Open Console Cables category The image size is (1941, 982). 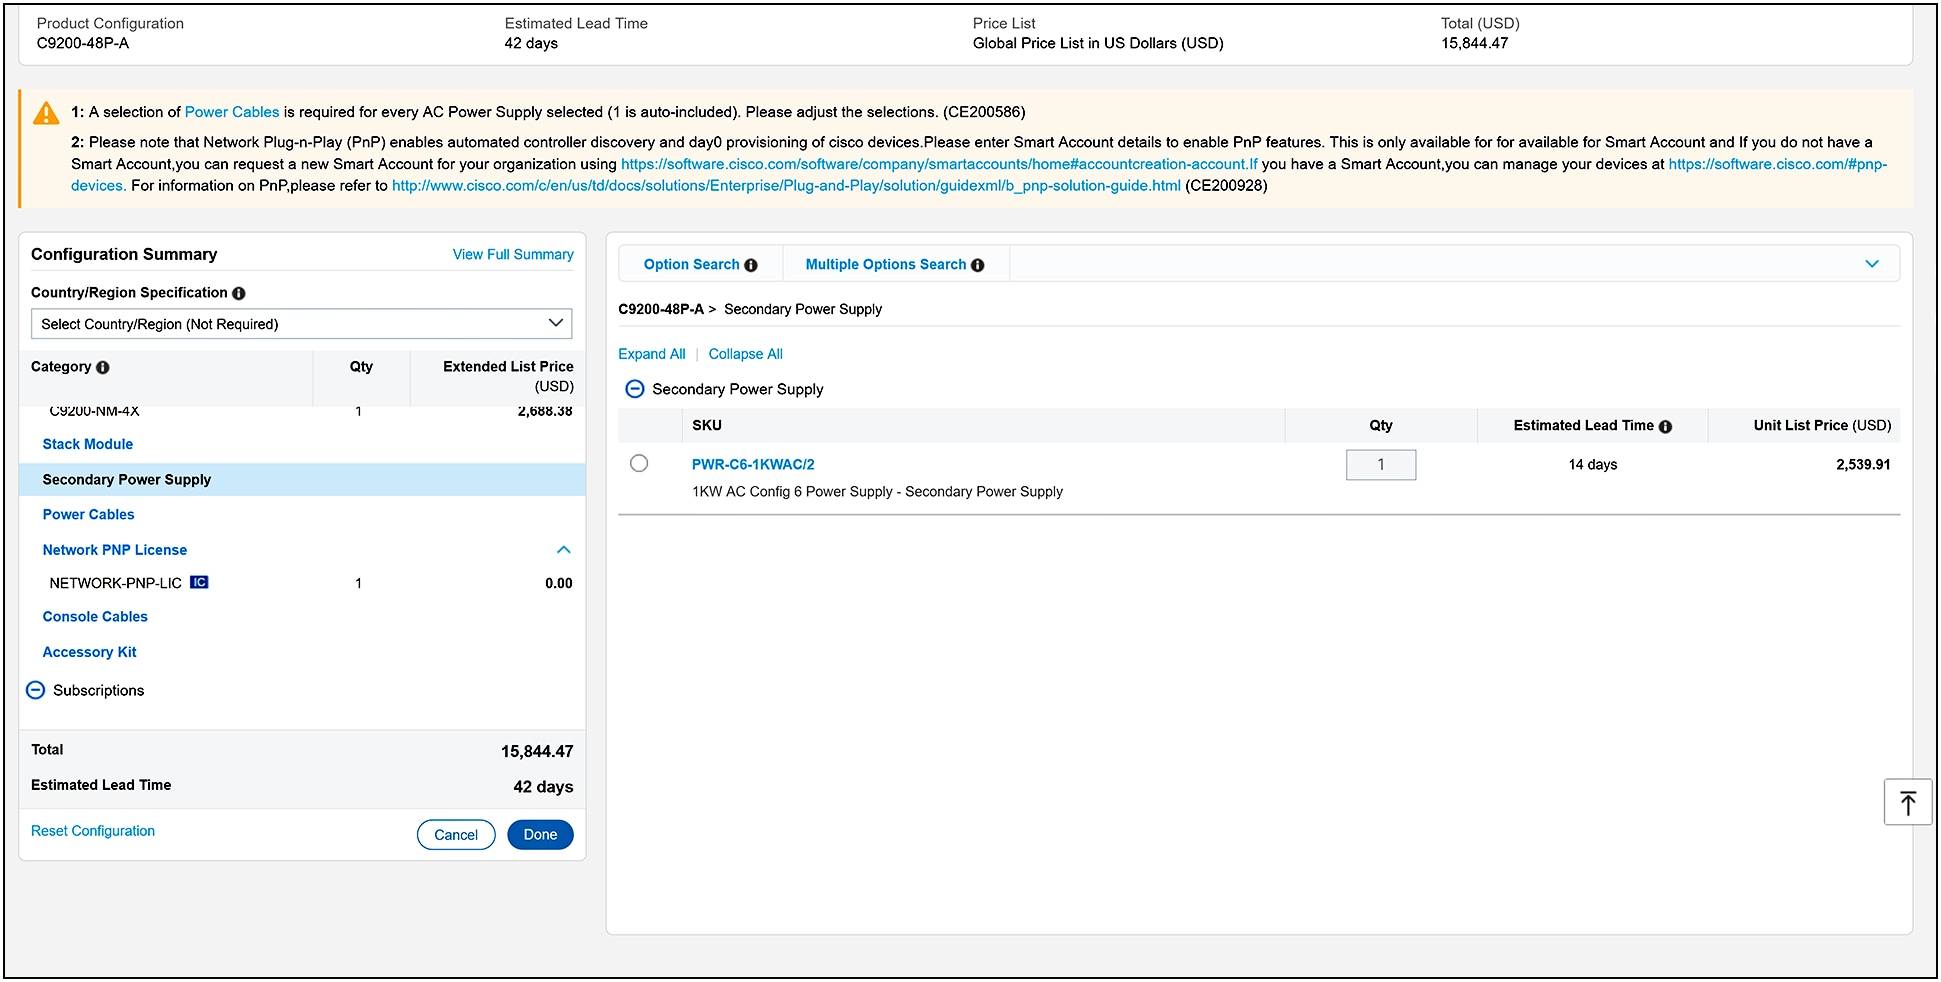[x=95, y=617]
